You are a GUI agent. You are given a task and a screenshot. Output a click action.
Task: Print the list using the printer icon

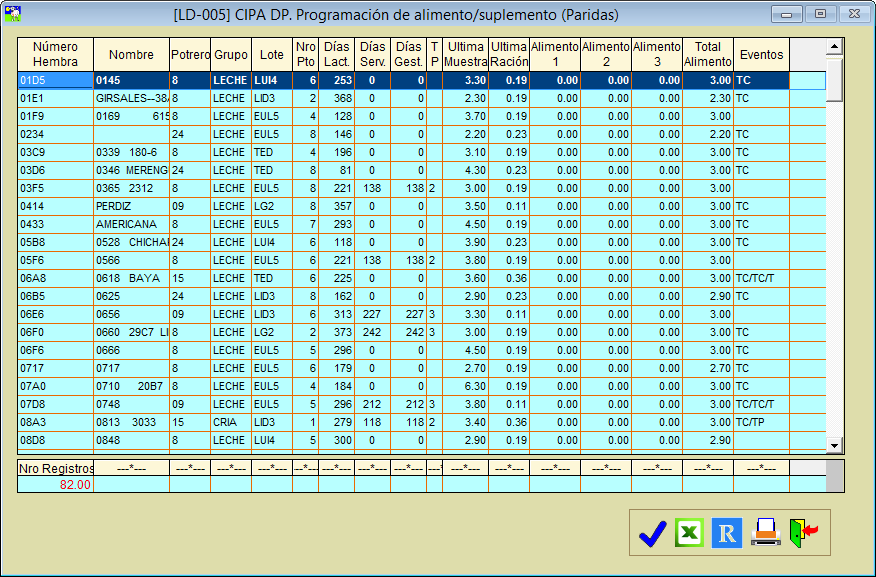(766, 533)
